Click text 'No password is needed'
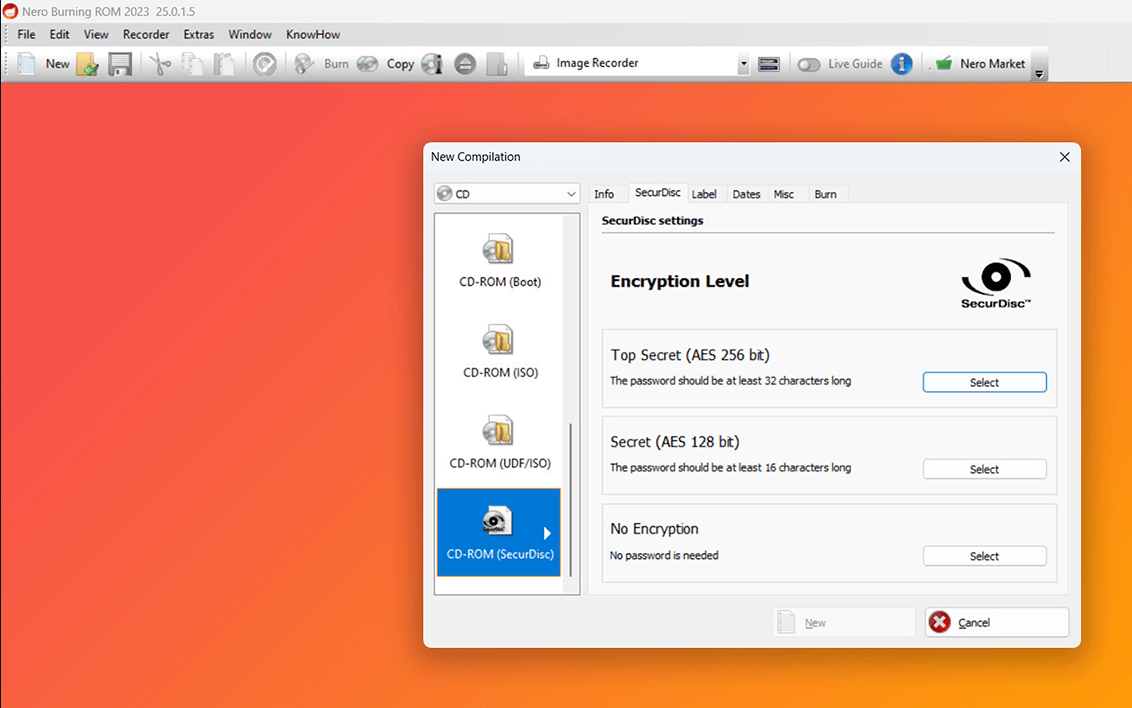1132x708 pixels. (x=664, y=556)
